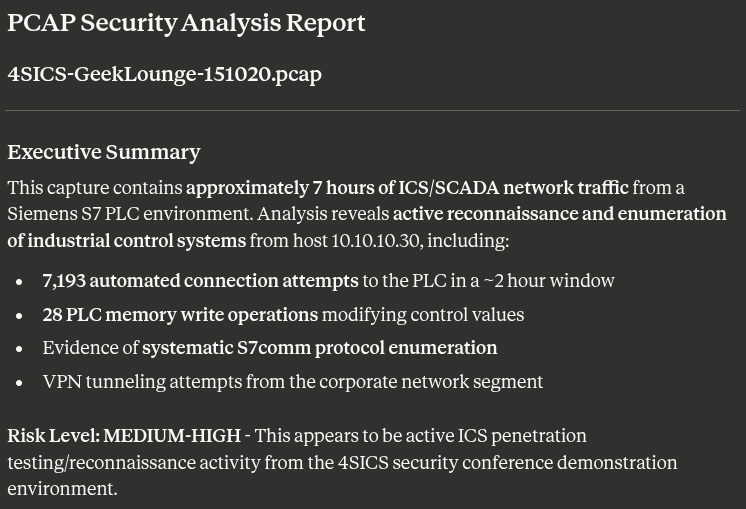
Task: Click the phrase 4SICS security conference demonstration
Action: pos(507,463)
